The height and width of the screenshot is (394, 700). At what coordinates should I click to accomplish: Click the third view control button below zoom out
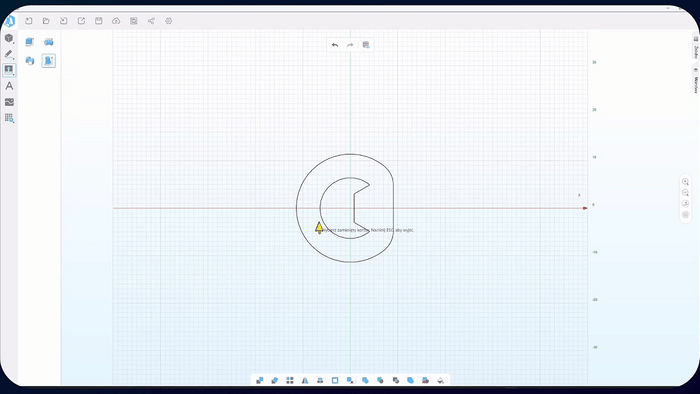click(x=685, y=203)
